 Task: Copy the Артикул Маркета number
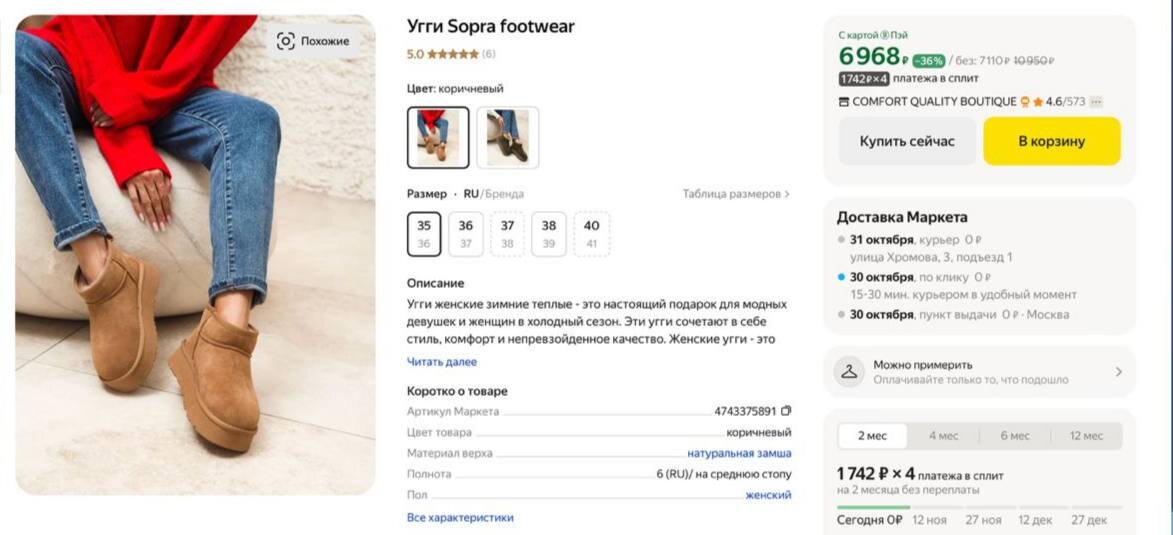tap(786, 411)
